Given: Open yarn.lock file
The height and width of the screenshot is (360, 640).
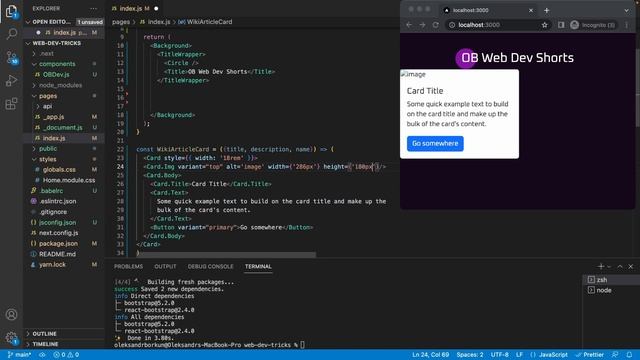Looking at the screenshot, I should coord(52,264).
